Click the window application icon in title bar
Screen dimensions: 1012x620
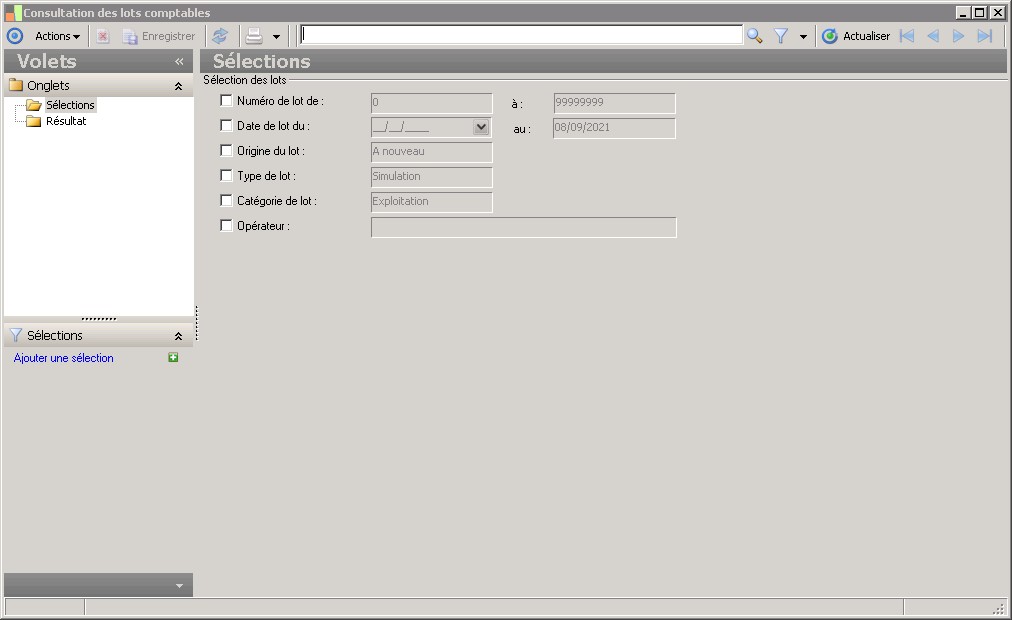coord(14,12)
